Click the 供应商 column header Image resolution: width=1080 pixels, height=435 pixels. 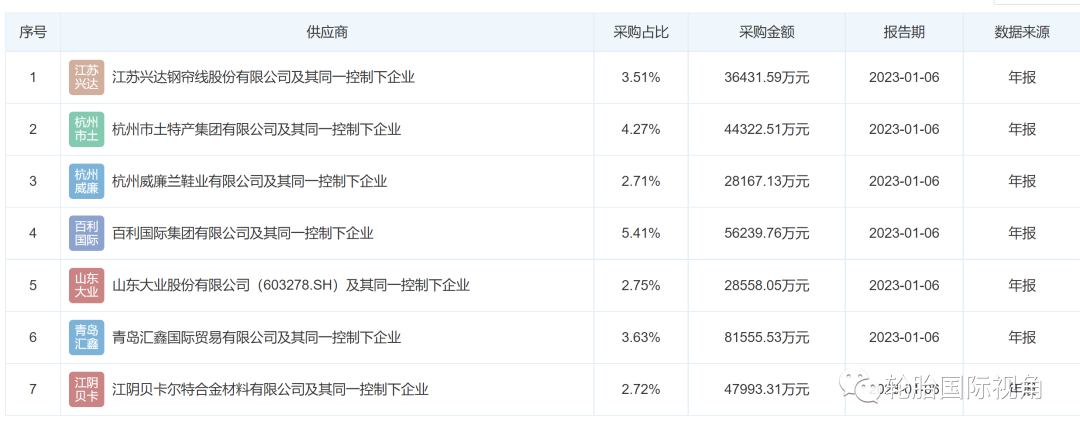327,32
